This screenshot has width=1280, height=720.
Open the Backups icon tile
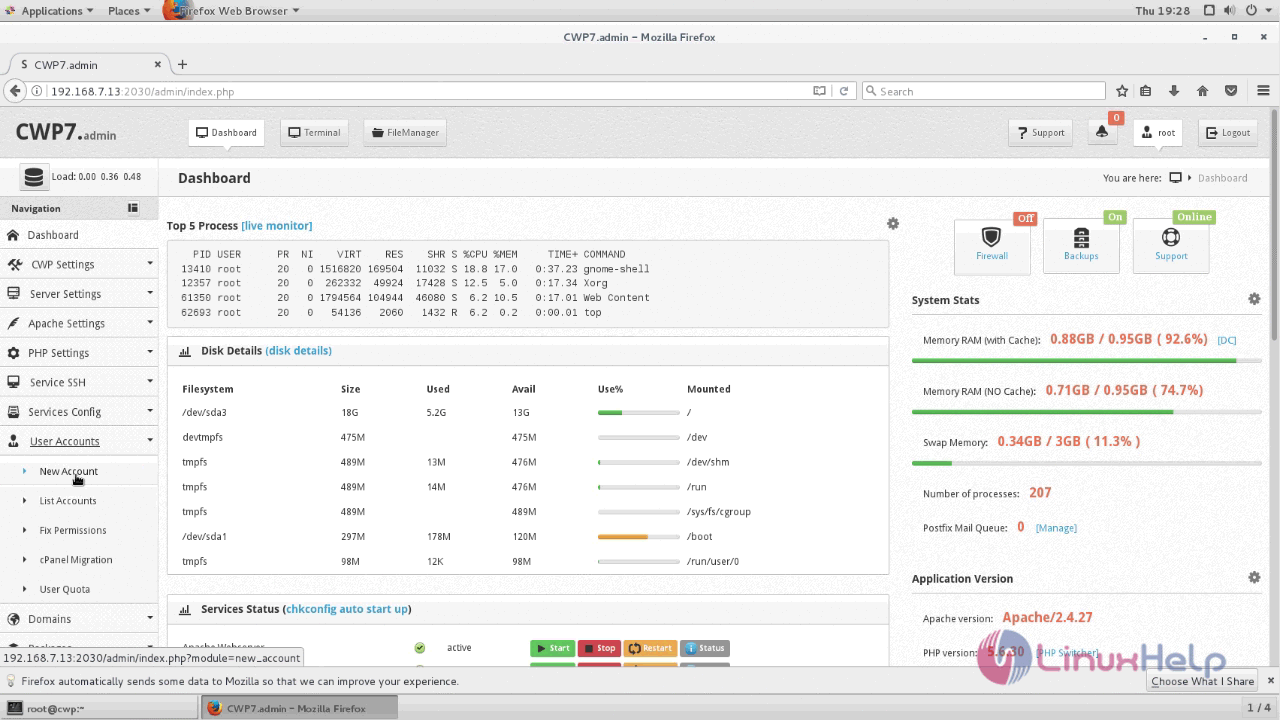(1081, 245)
